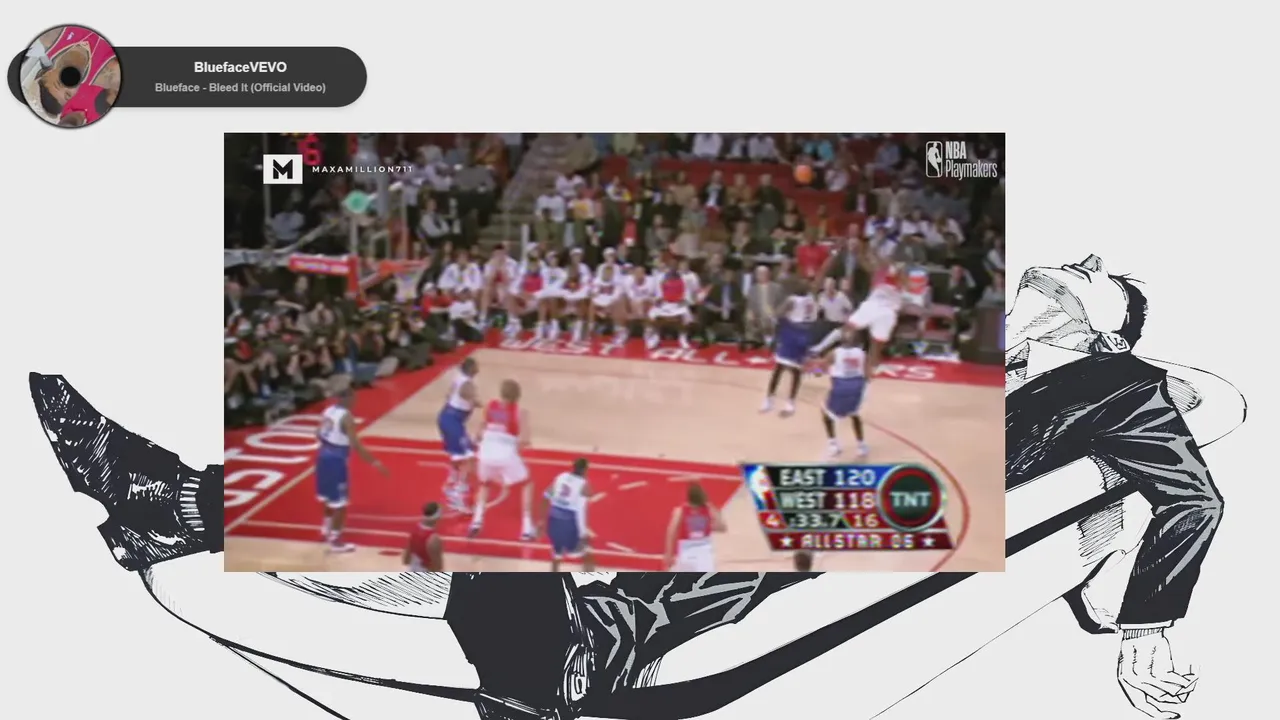Click the NBA Playmakers logo in the video
This screenshot has height=720, width=1280.
click(x=961, y=159)
